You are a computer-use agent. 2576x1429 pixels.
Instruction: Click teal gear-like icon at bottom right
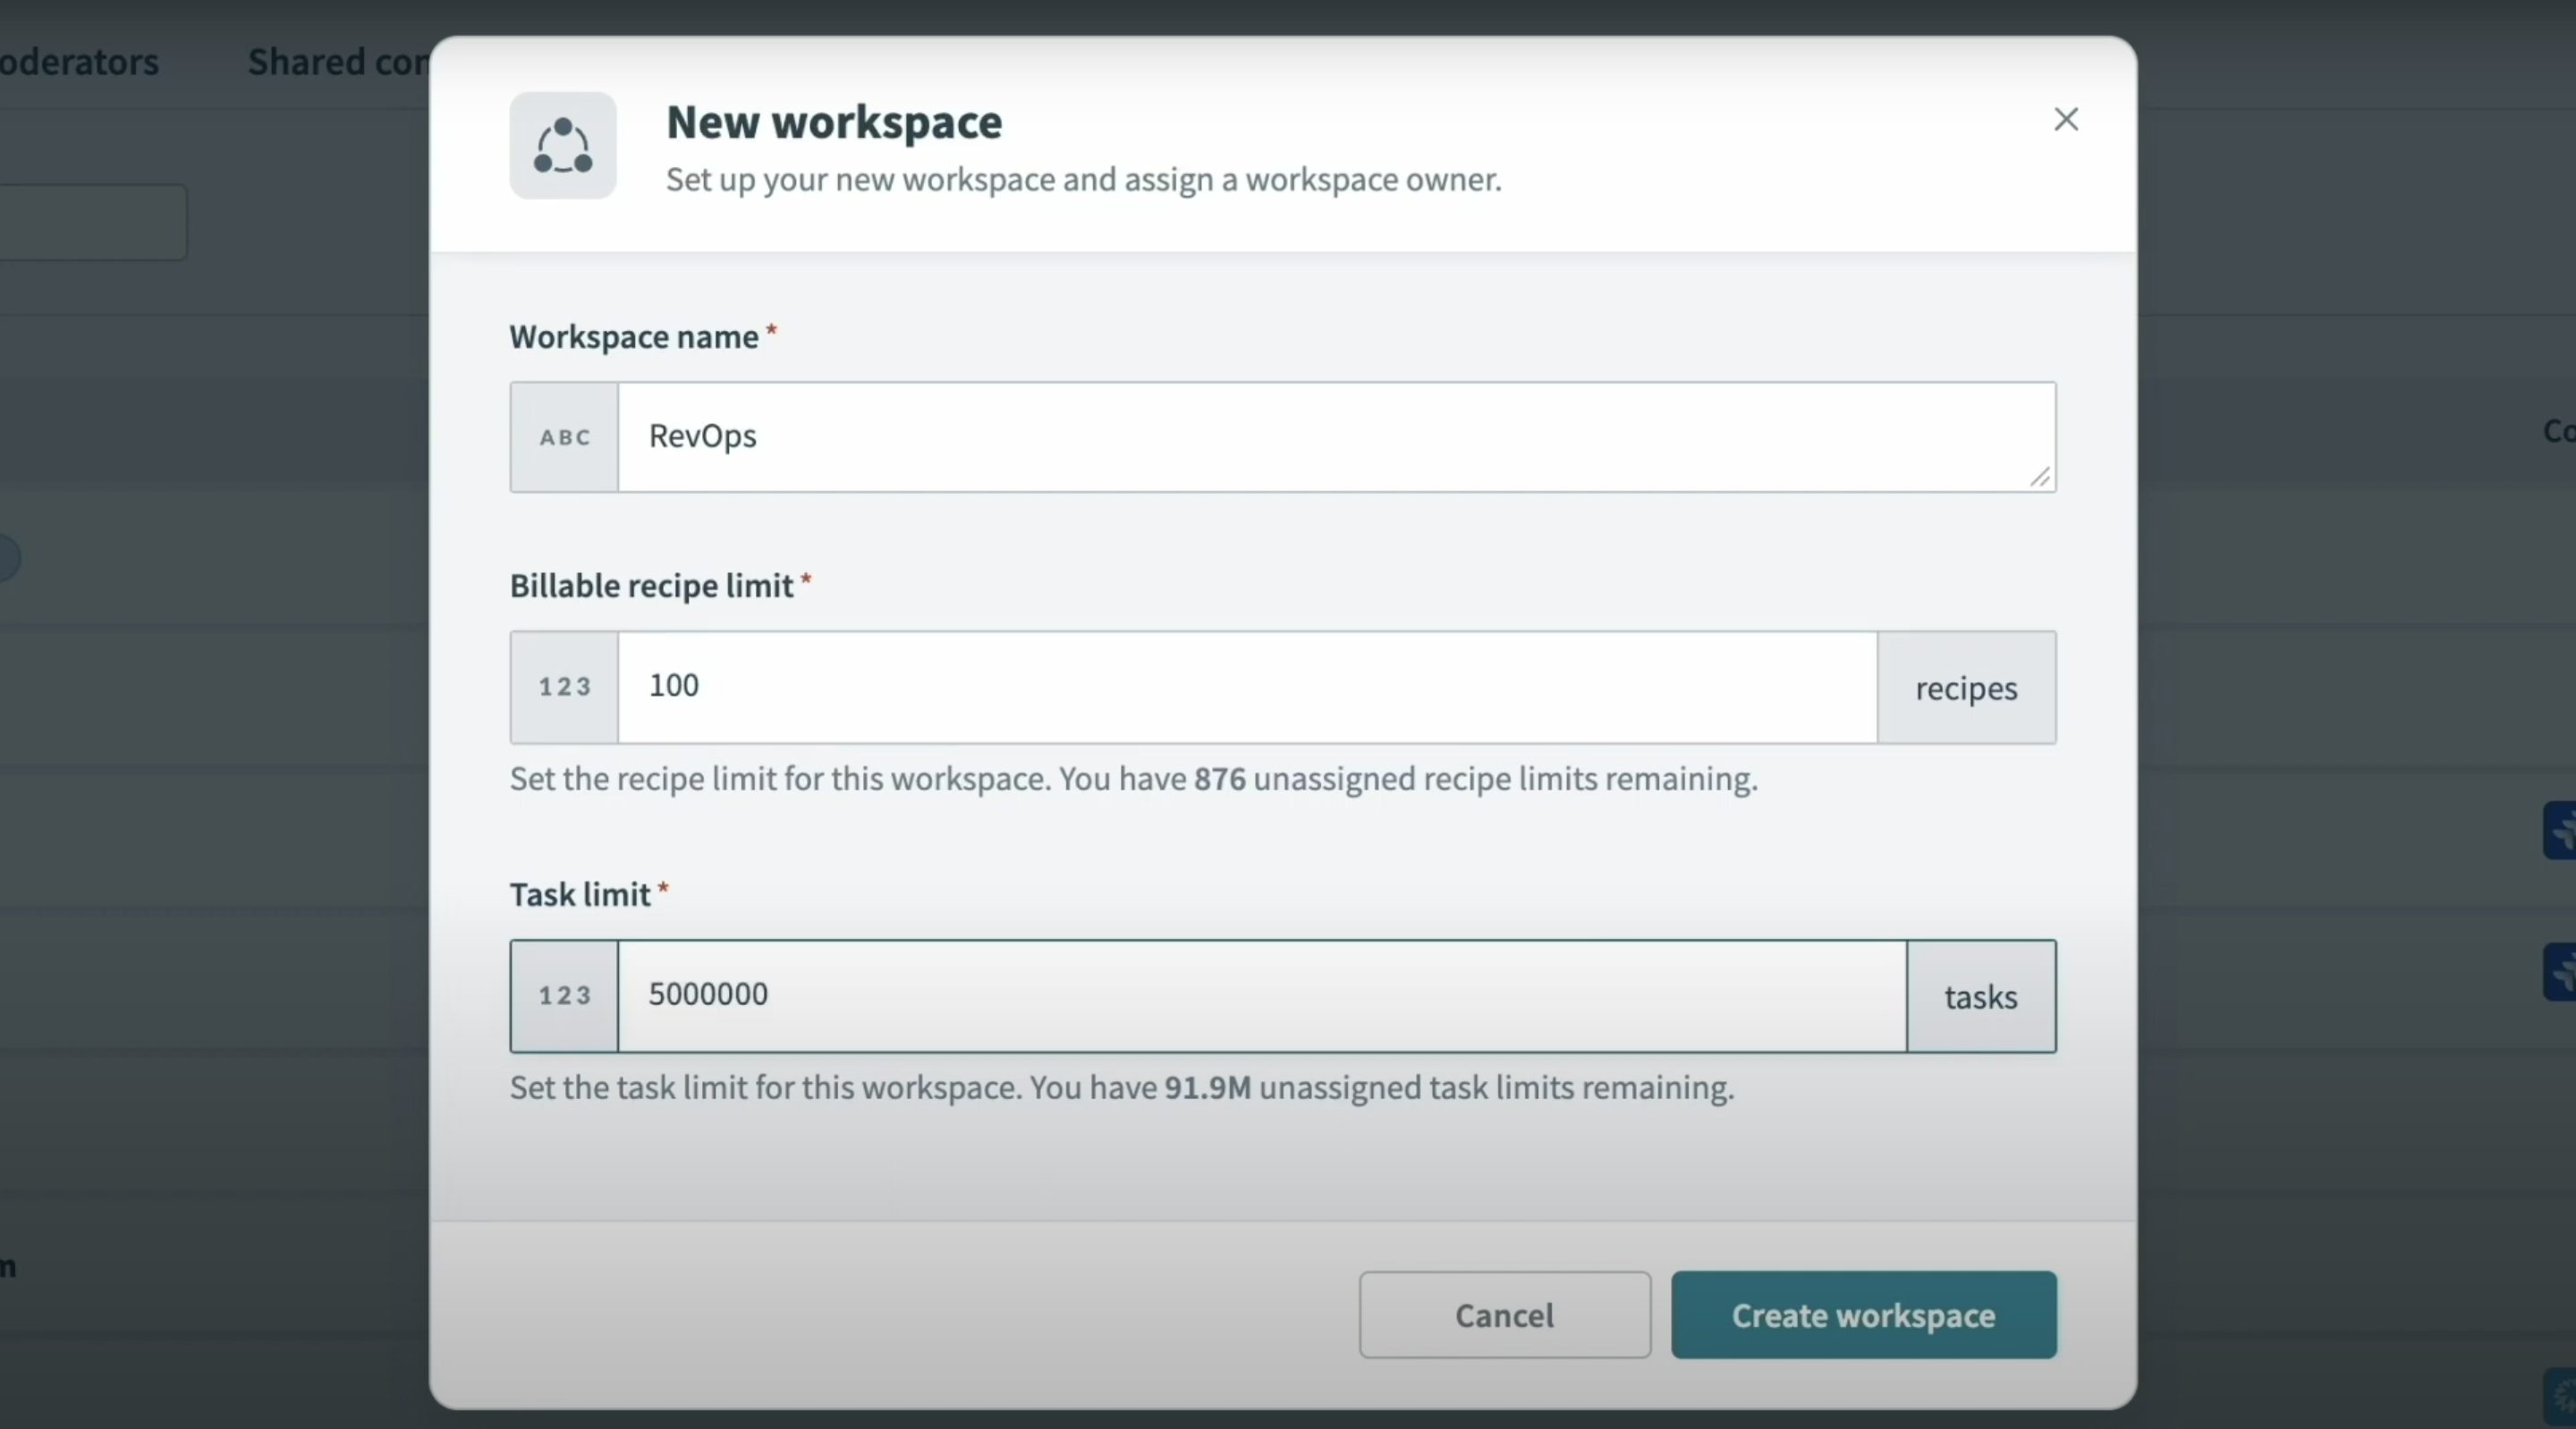click(x=2562, y=1396)
